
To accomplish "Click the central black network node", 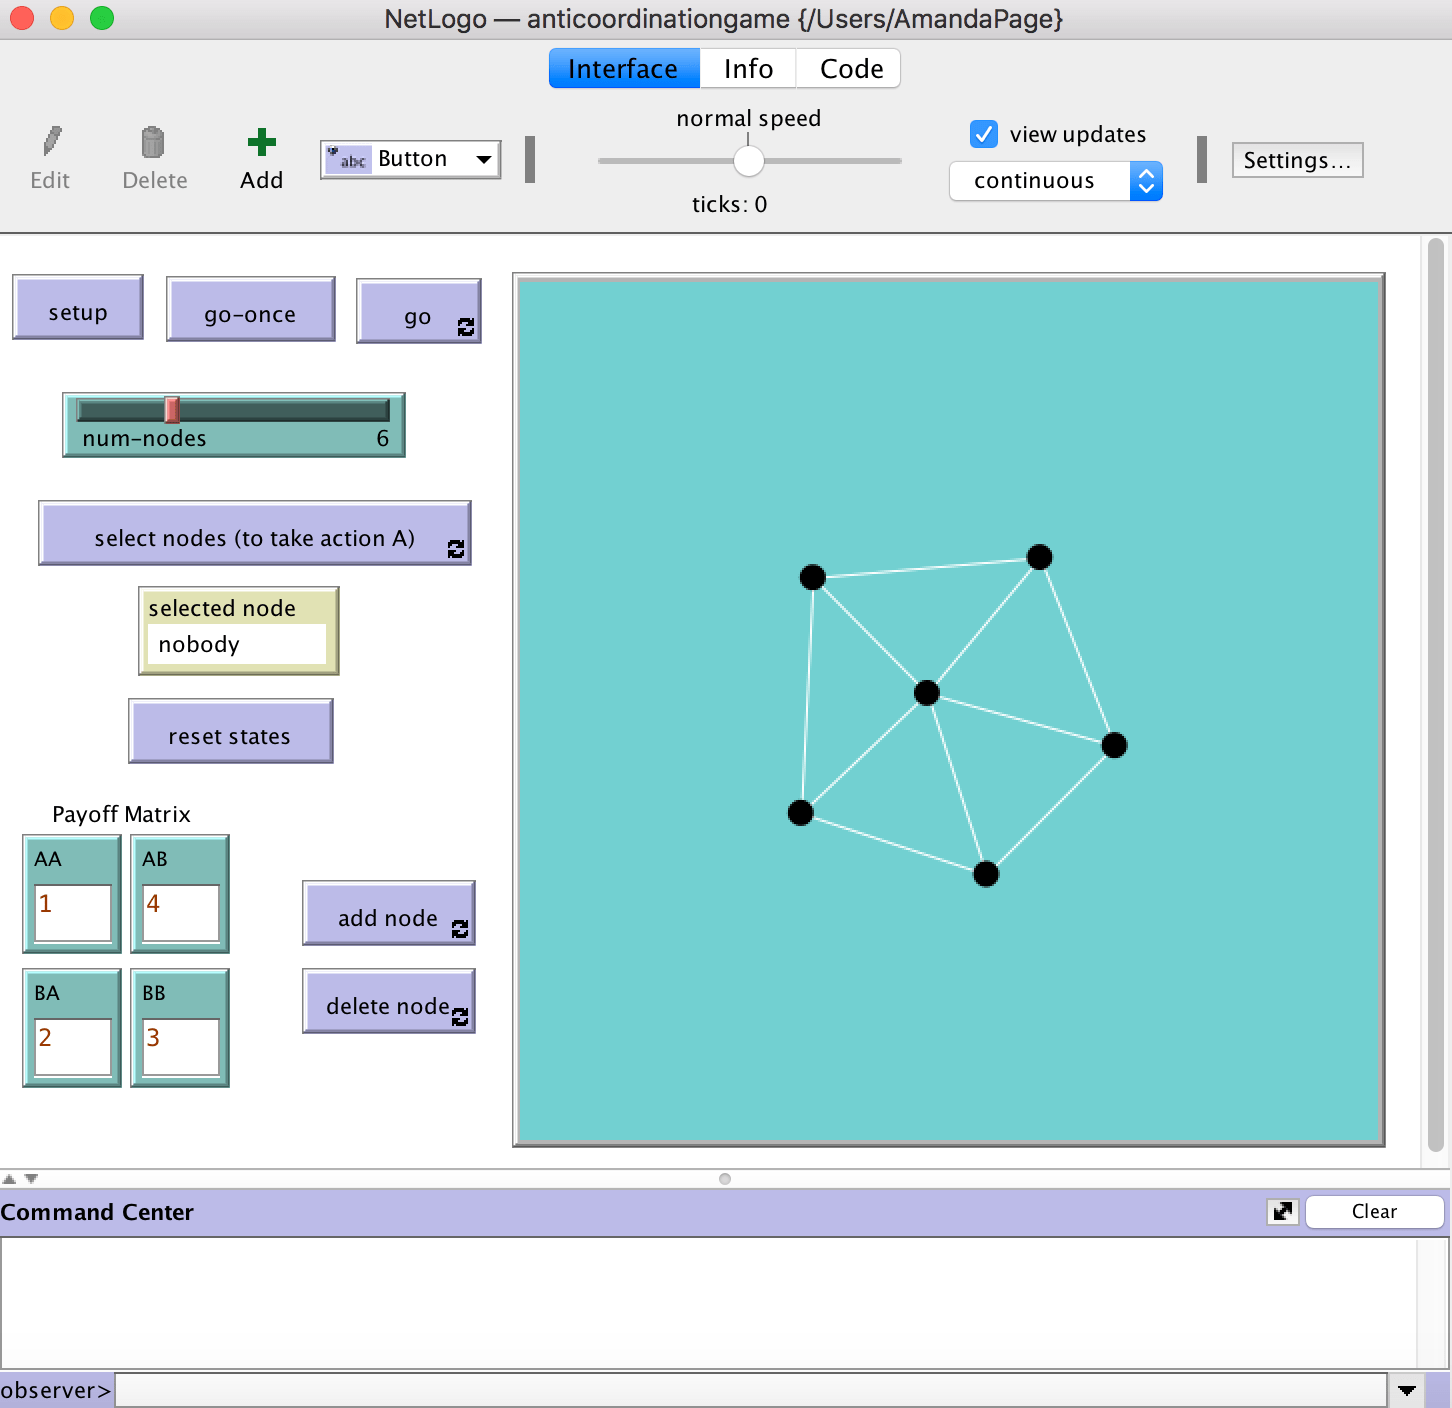I will 927,692.
